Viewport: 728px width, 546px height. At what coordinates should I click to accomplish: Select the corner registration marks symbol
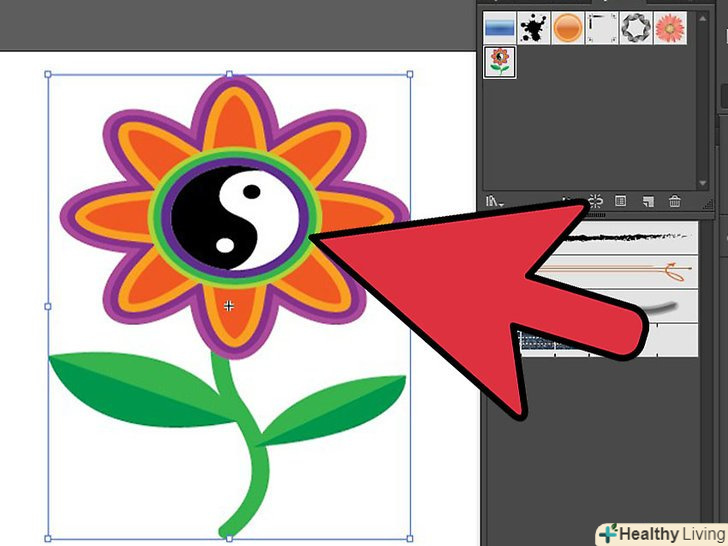pos(601,27)
